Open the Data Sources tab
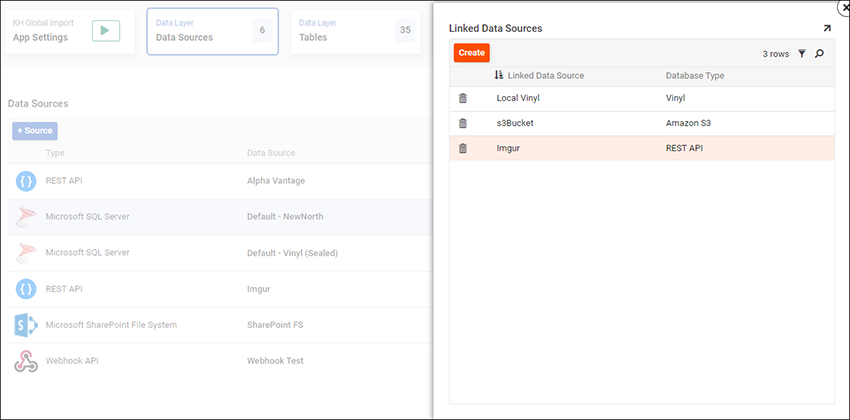The width and height of the screenshot is (850, 420). tap(212, 31)
